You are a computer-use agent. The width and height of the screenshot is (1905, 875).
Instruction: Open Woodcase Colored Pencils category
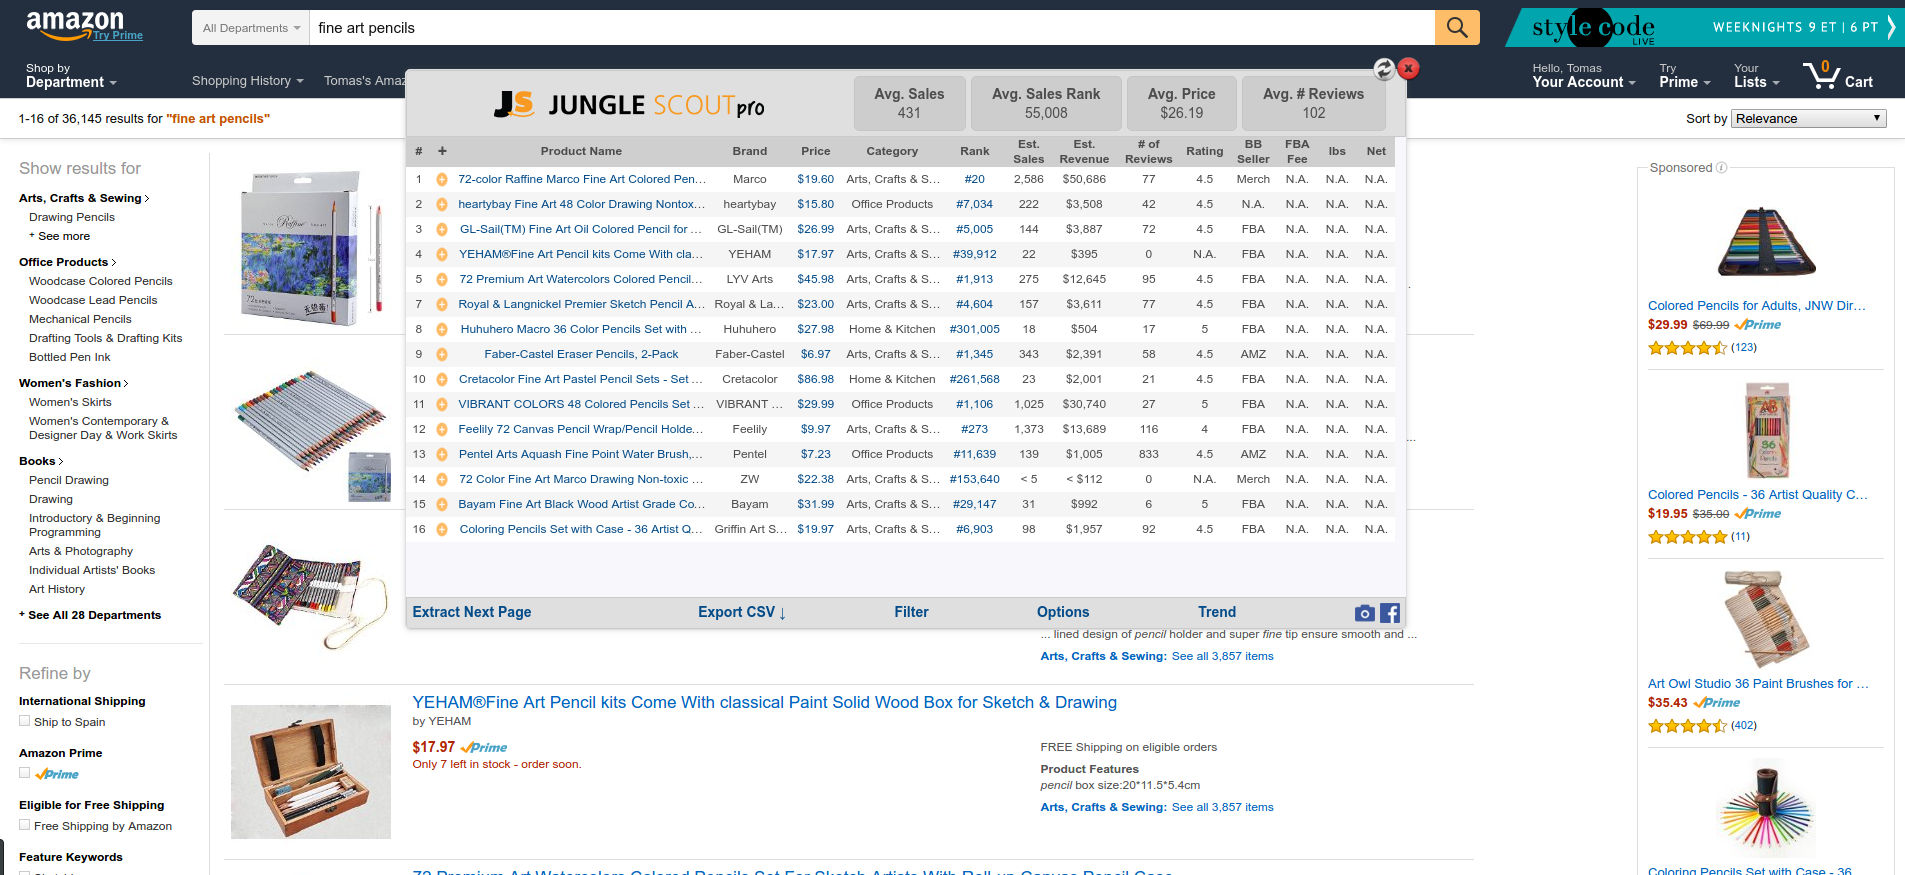(x=101, y=281)
